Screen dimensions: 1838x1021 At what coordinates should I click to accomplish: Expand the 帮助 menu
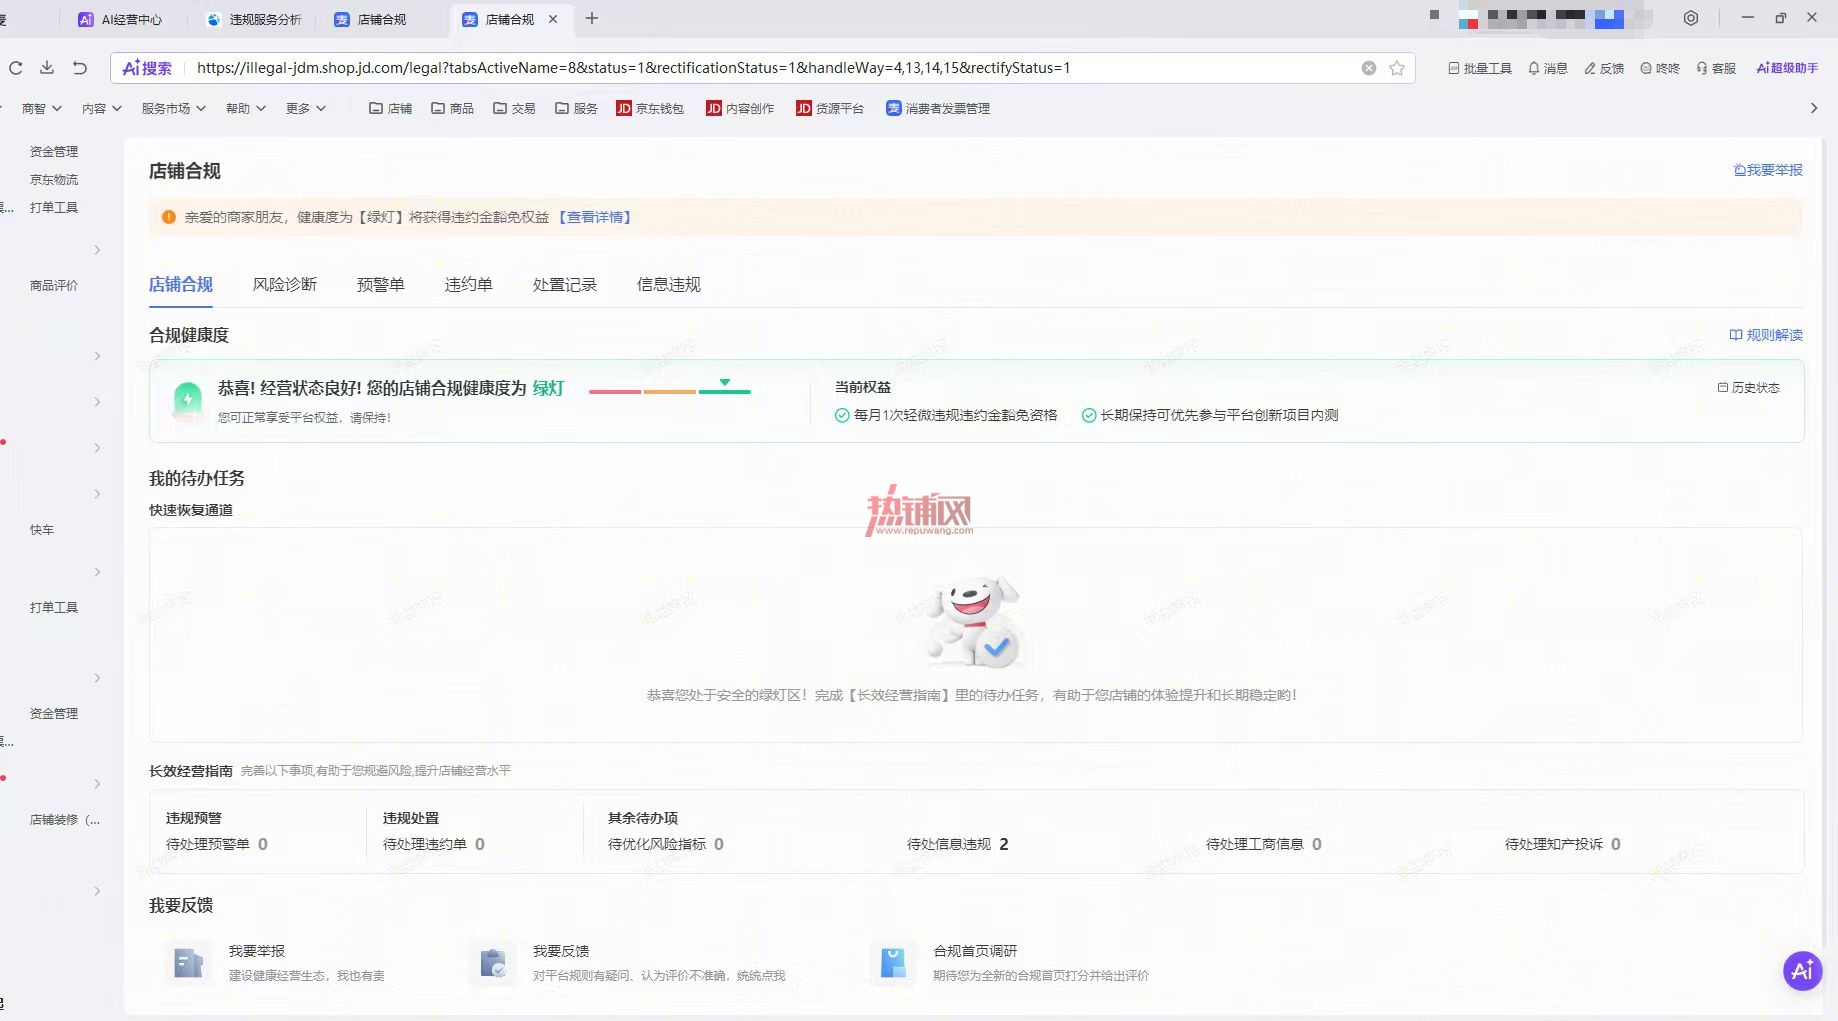tap(246, 108)
